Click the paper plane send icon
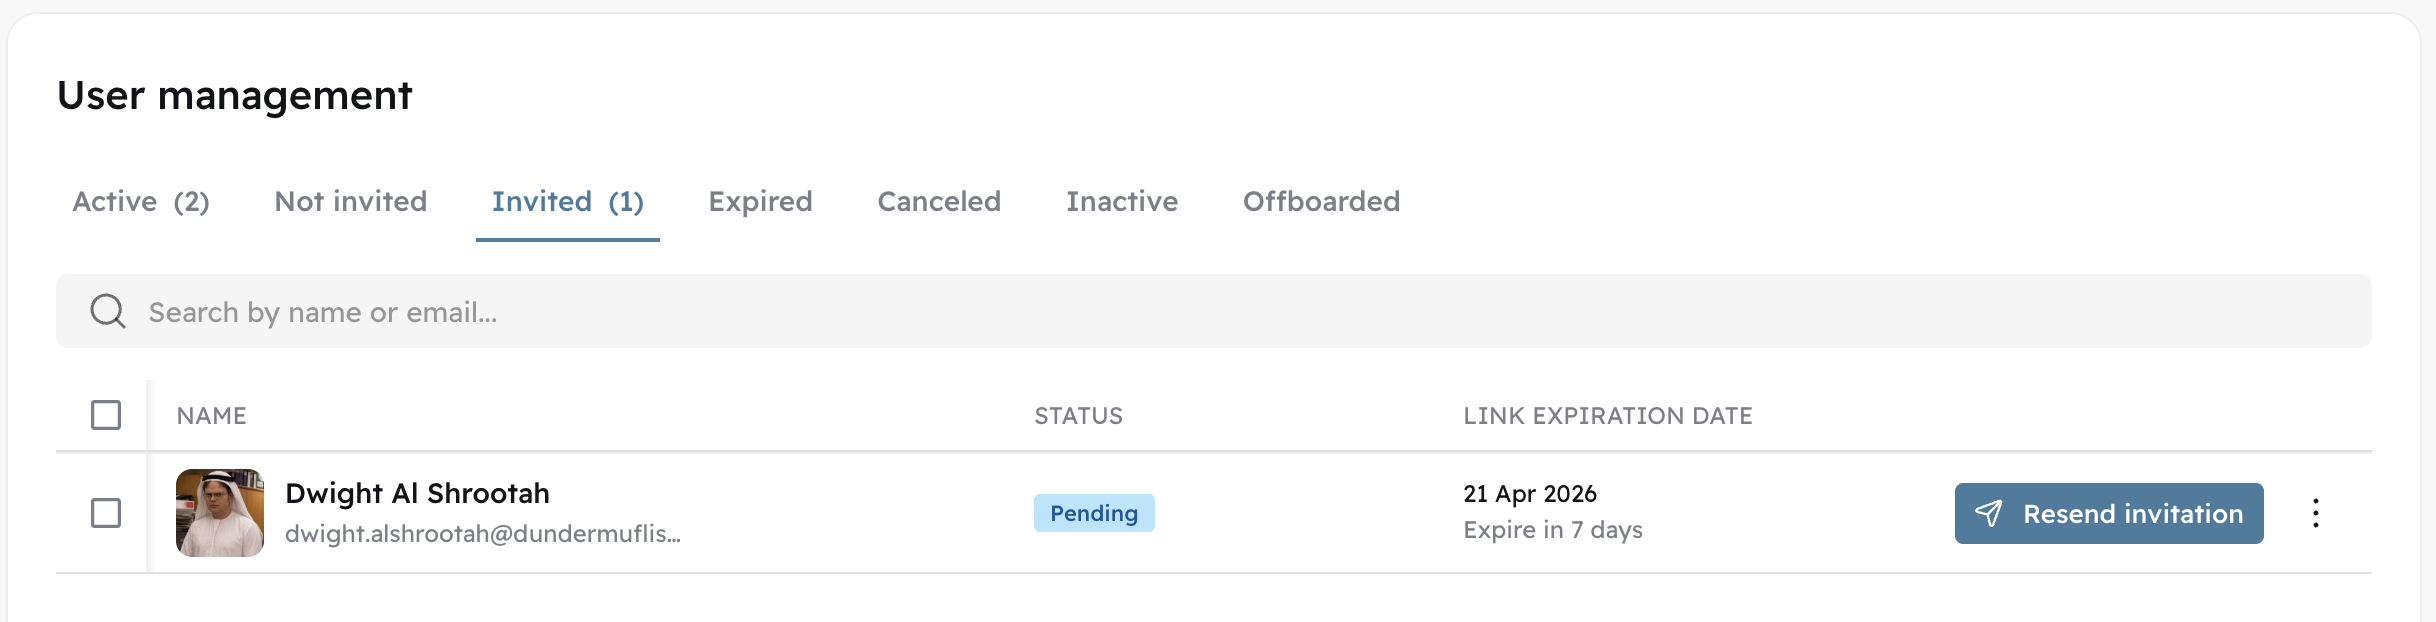 click(1988, 513)
